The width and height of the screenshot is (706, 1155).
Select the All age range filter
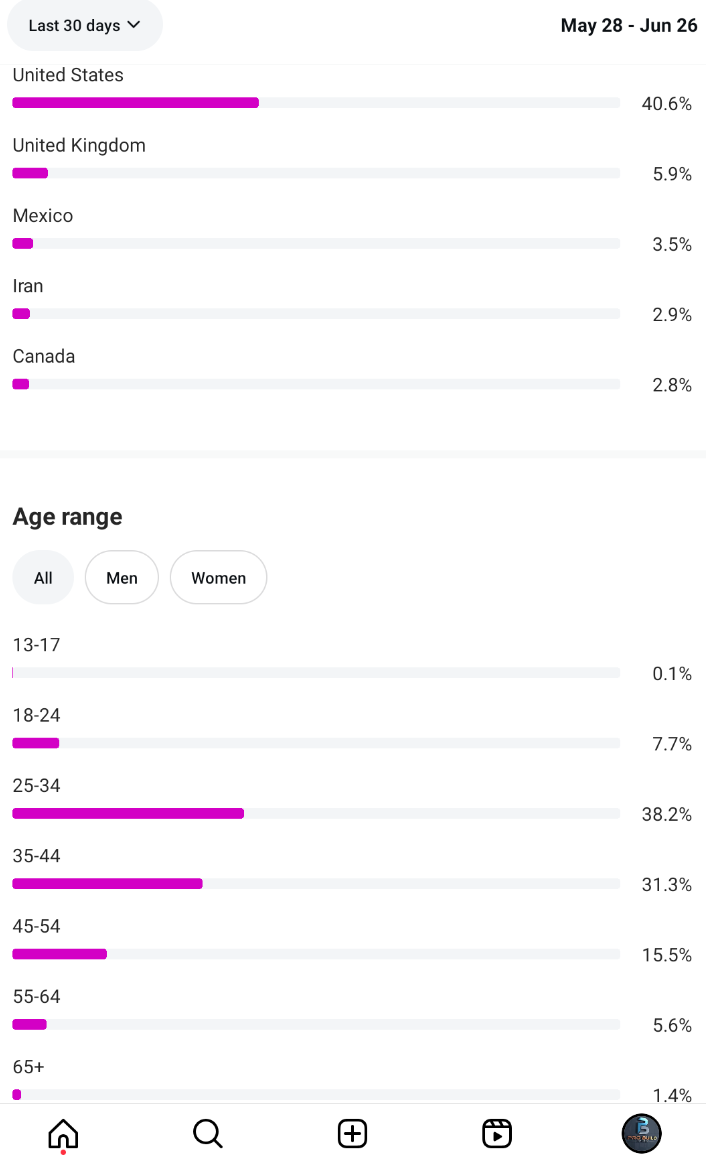[43, 578]
